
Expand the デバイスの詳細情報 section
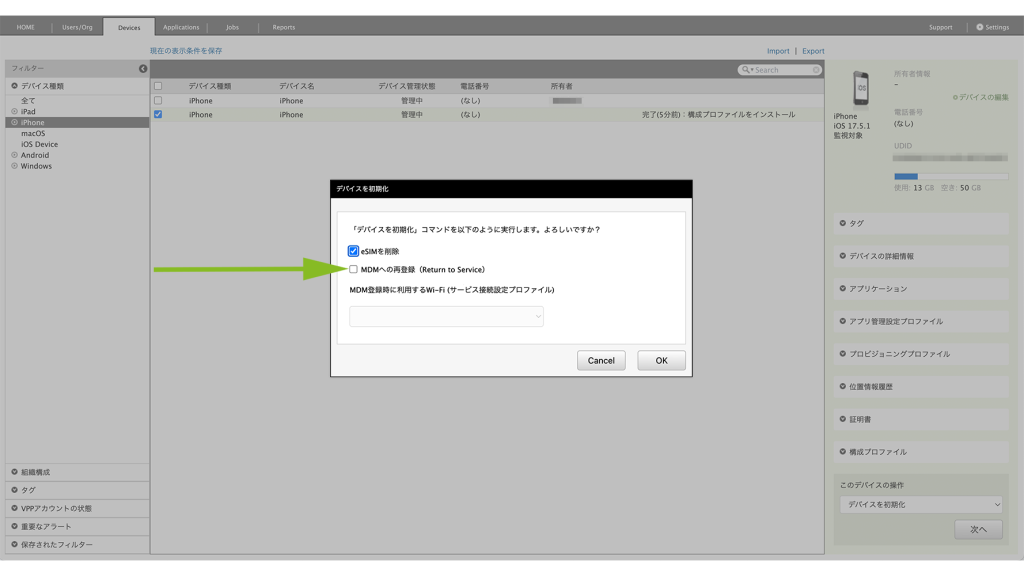[x=921, y=256]
